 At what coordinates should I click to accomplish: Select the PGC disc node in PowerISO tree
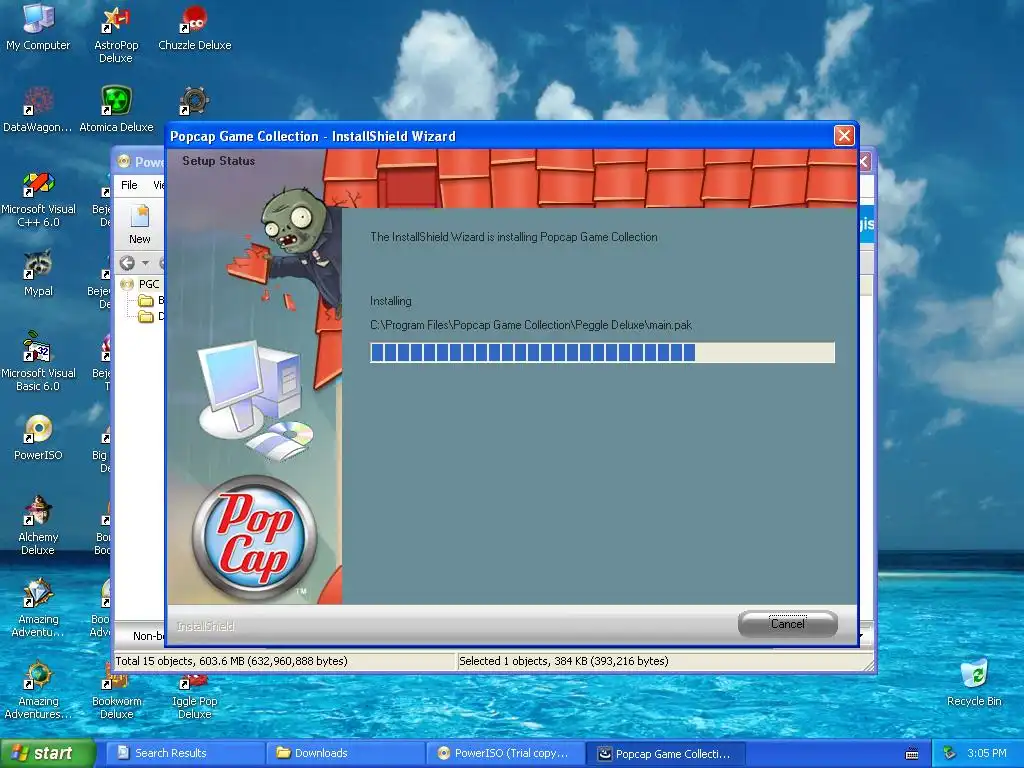click(x=141, y=284)
